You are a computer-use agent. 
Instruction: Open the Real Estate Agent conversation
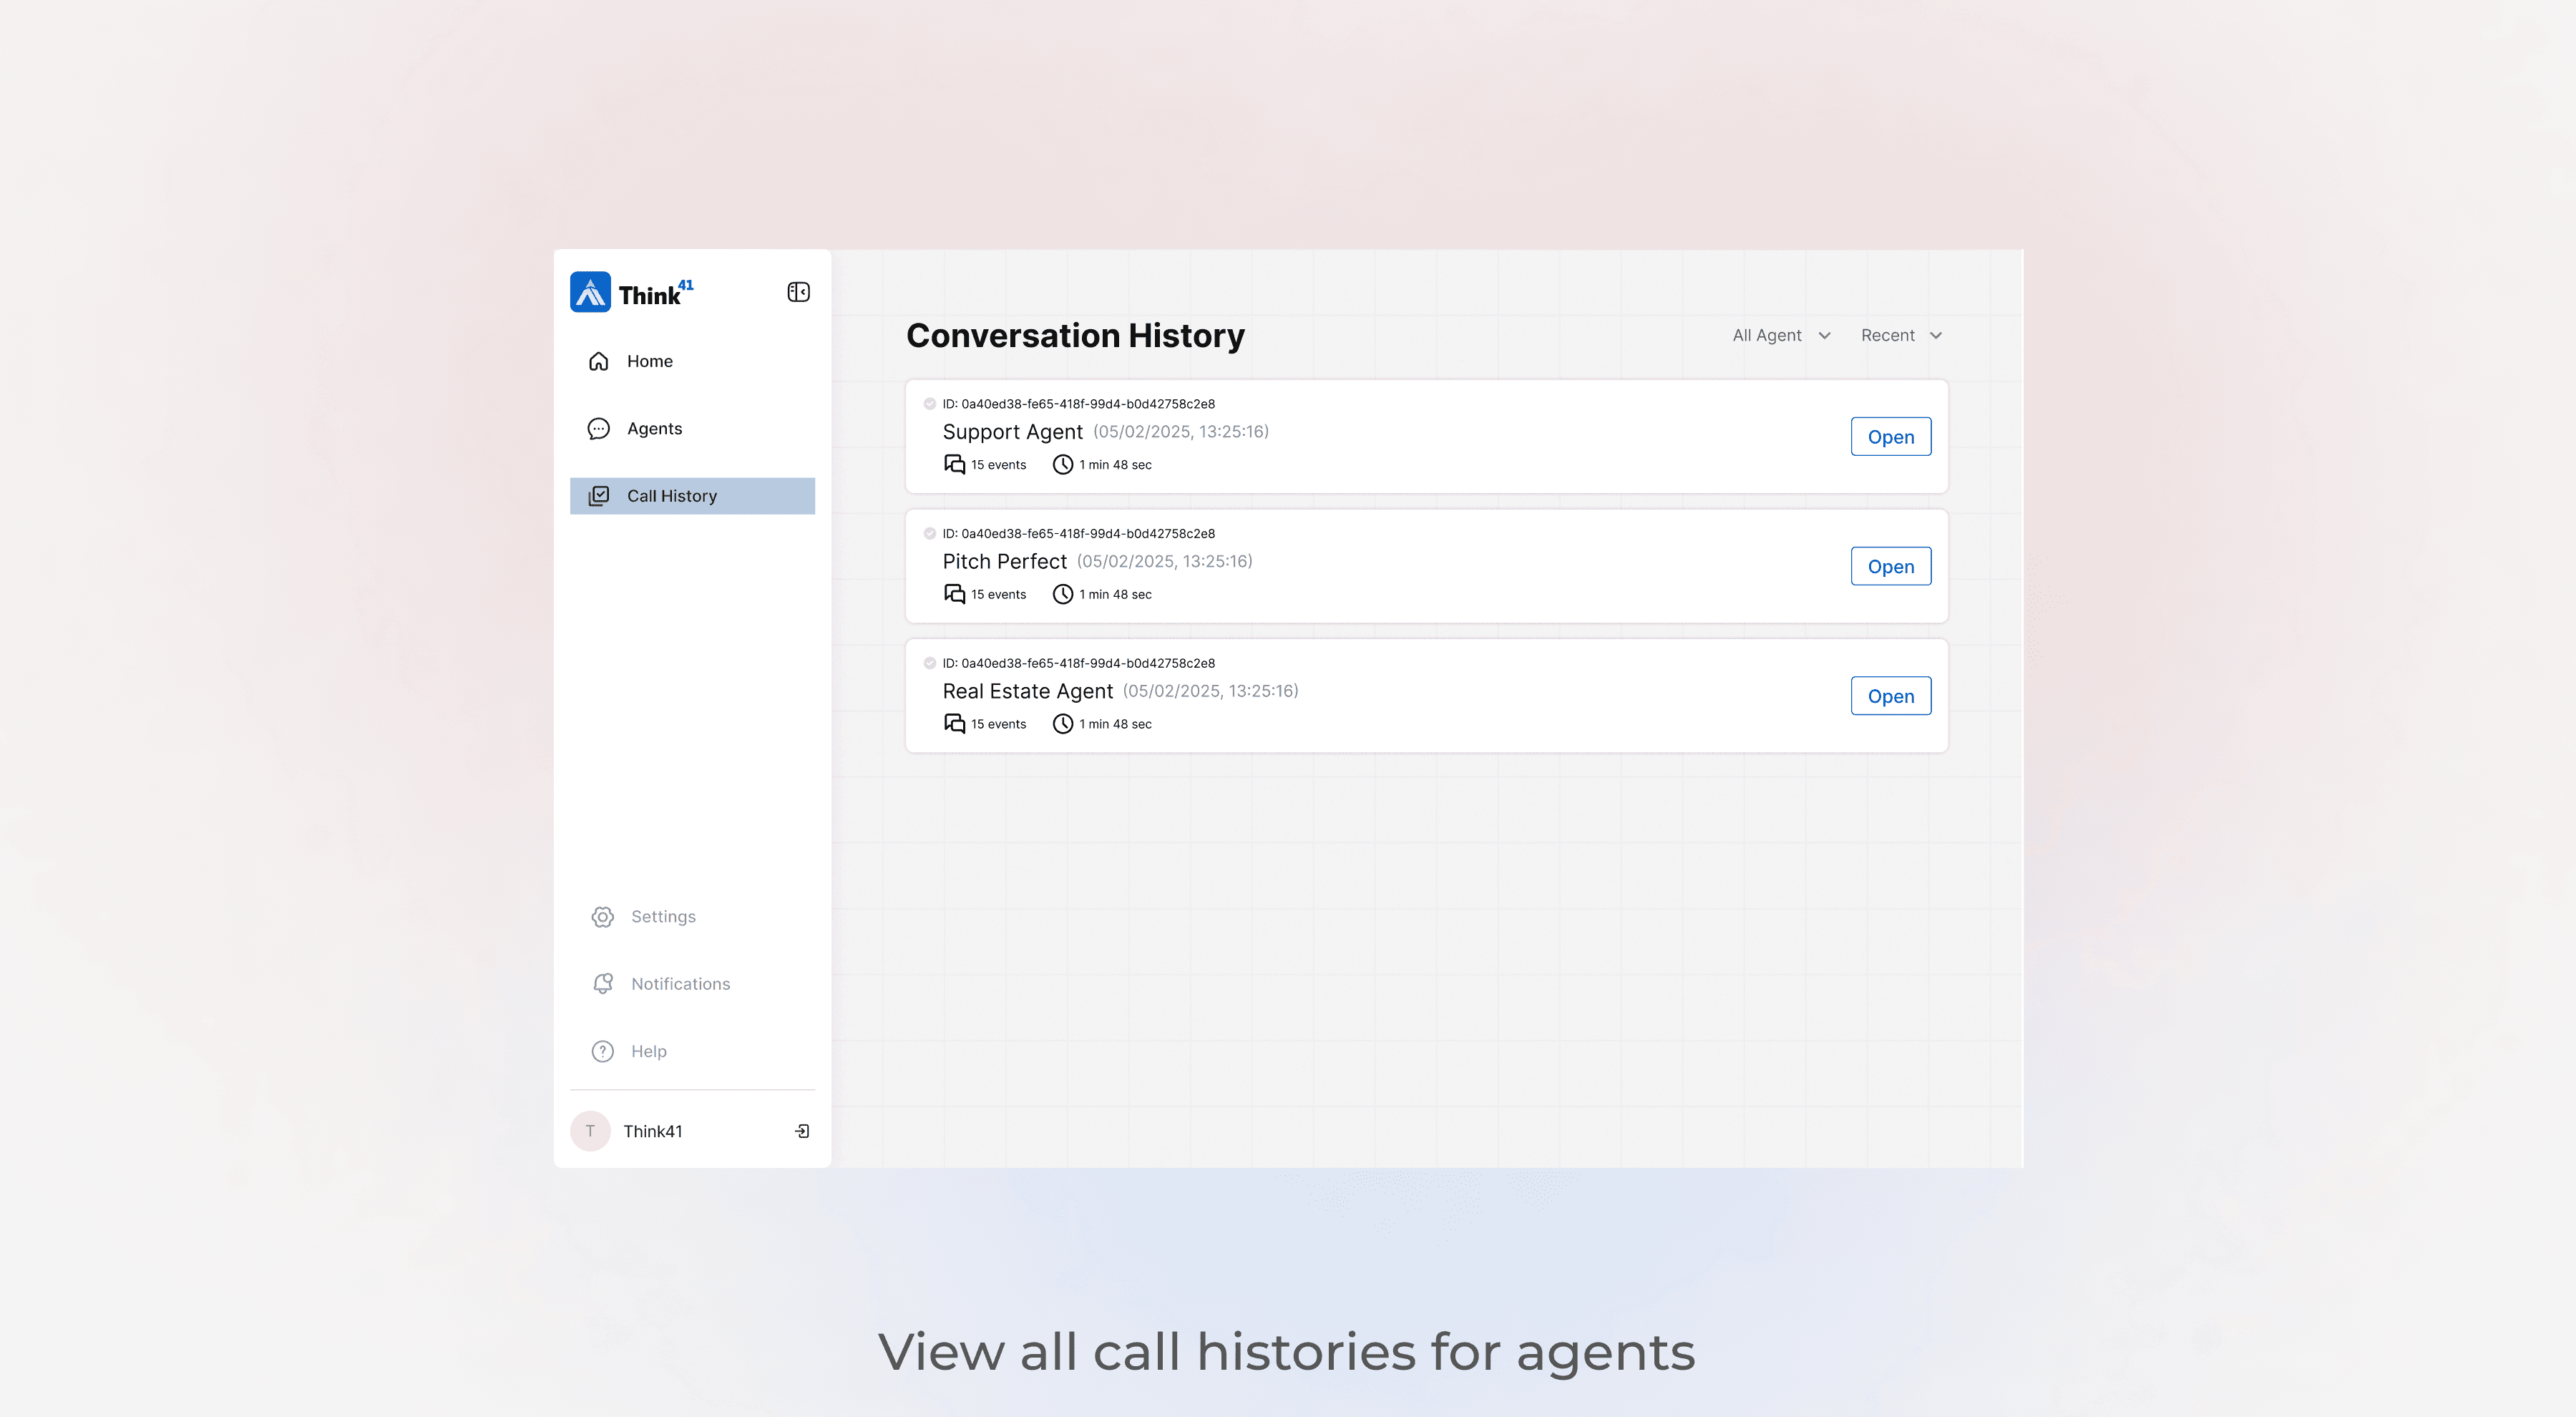click(x=1890, y=696)
